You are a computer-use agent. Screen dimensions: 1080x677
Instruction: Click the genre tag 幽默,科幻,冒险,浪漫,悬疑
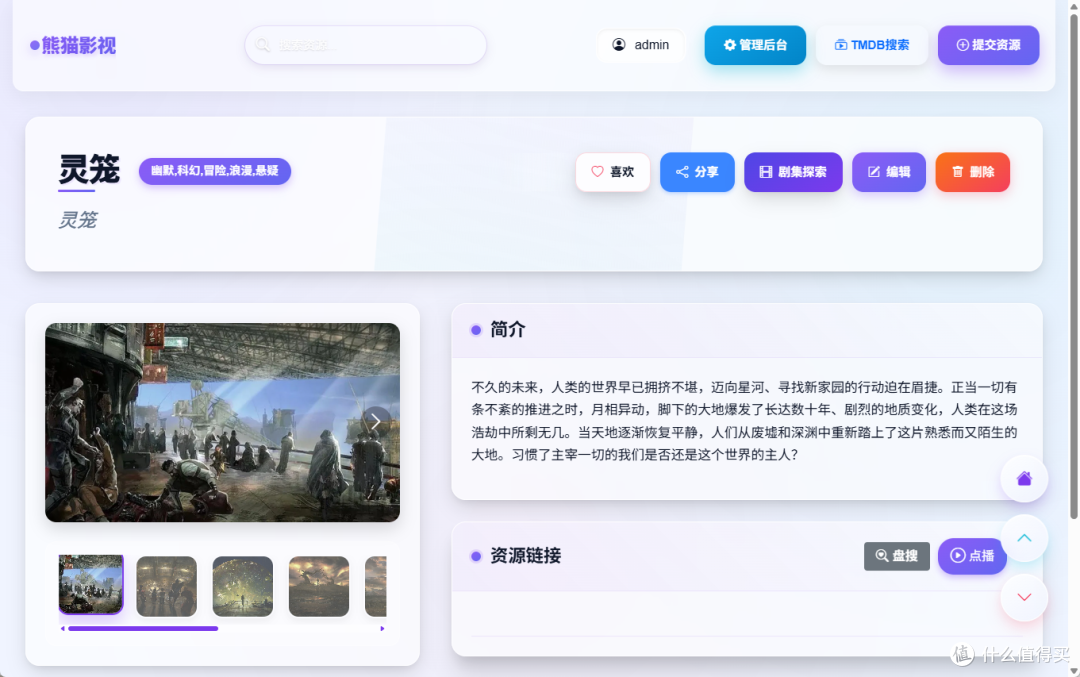215,171
